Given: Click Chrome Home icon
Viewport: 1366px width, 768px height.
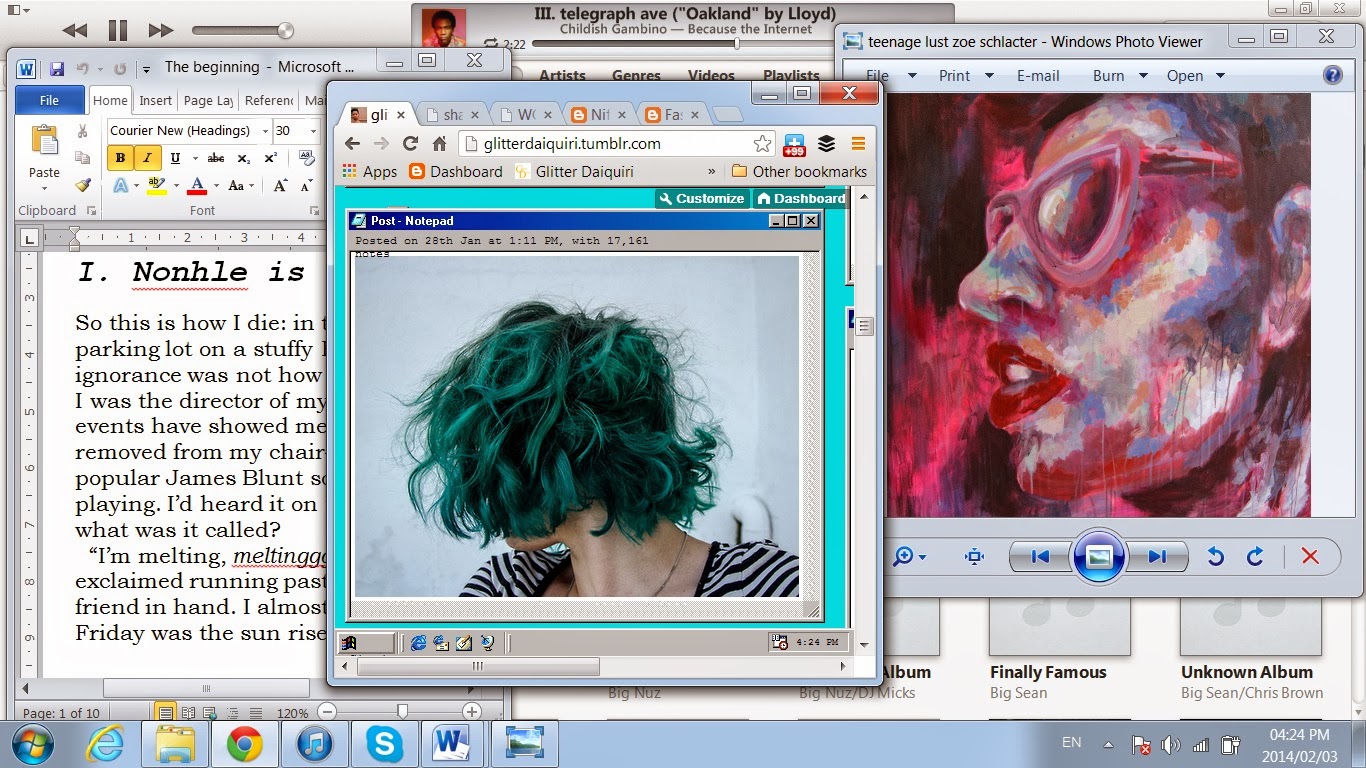Looking at the screenshot, I should (x=439, y=144).
